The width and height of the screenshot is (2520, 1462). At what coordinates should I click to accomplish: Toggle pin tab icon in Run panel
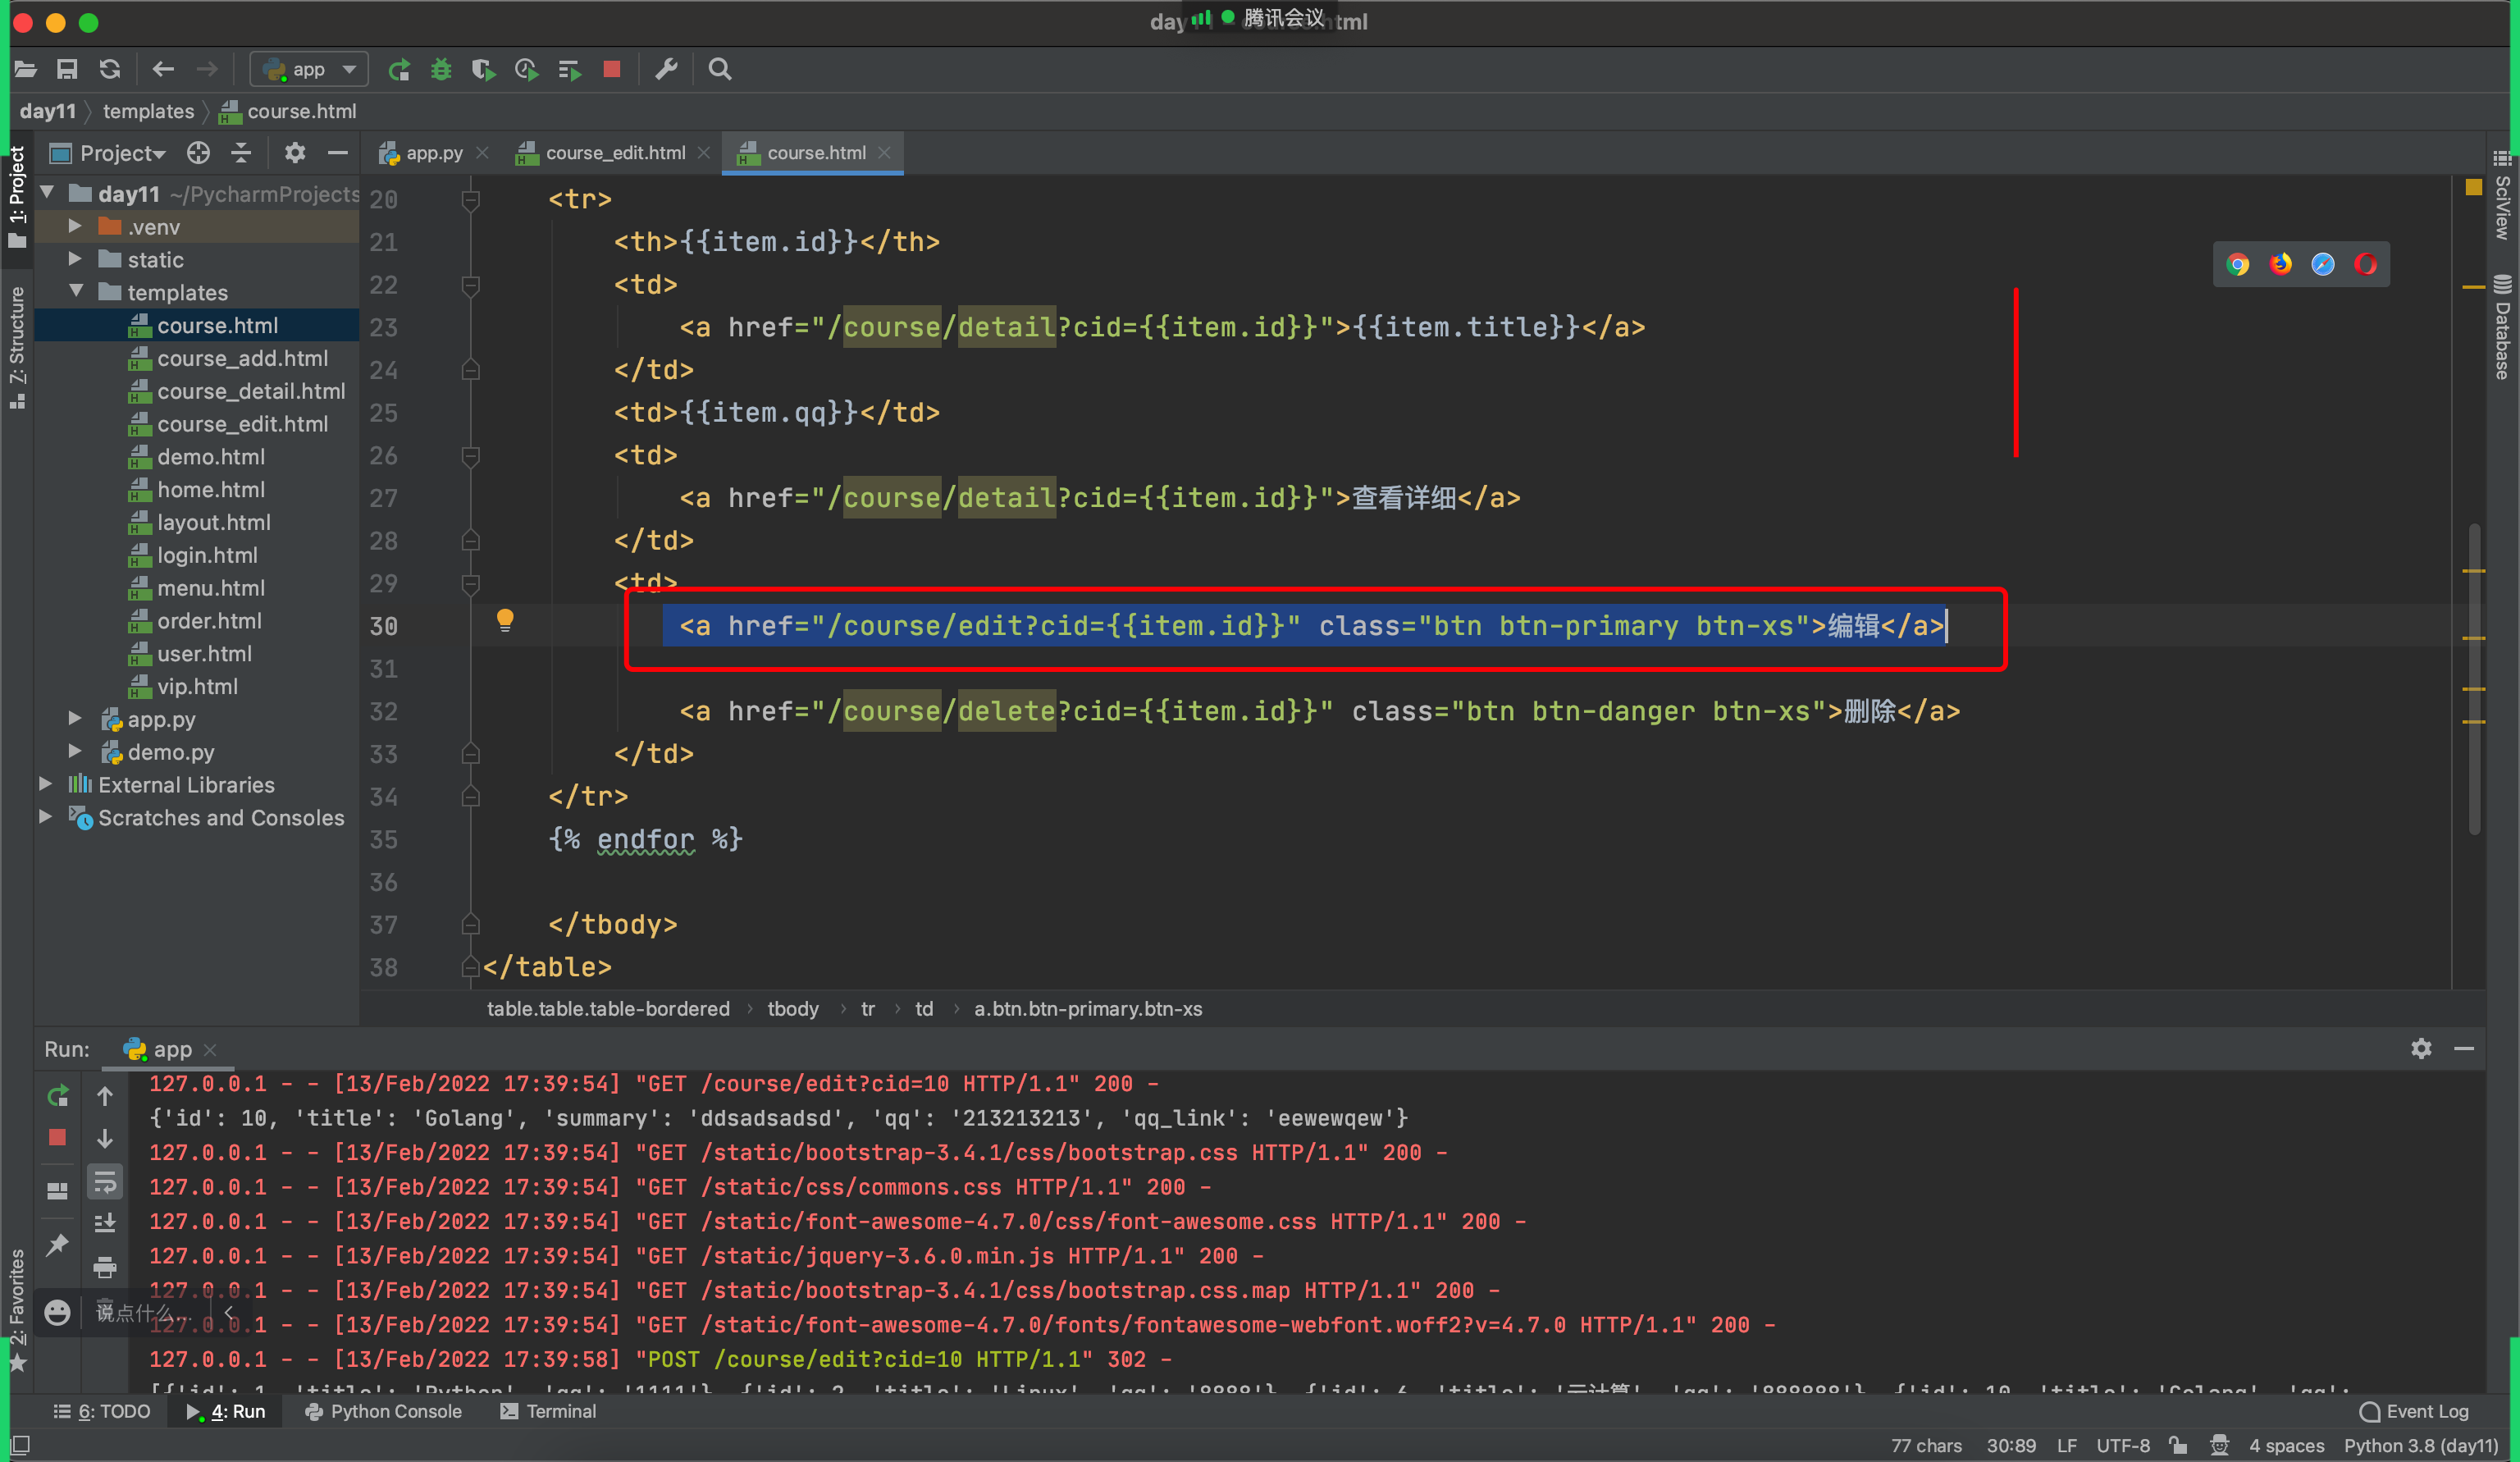[57, 1244]
